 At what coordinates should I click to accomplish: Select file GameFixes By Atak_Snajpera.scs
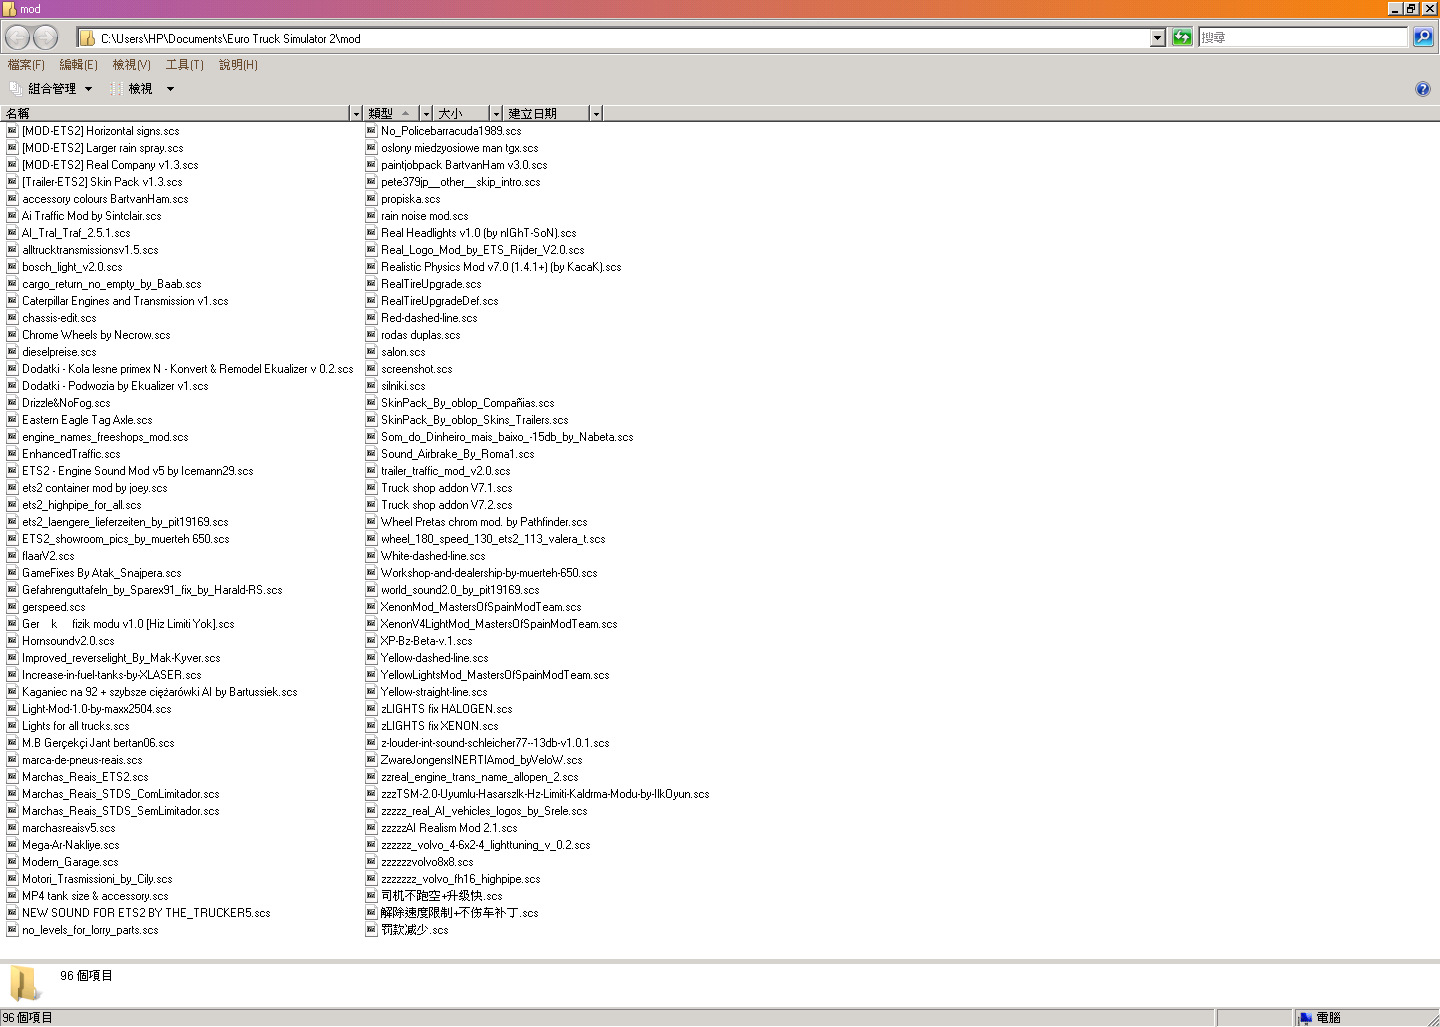(x=102, y=573)
